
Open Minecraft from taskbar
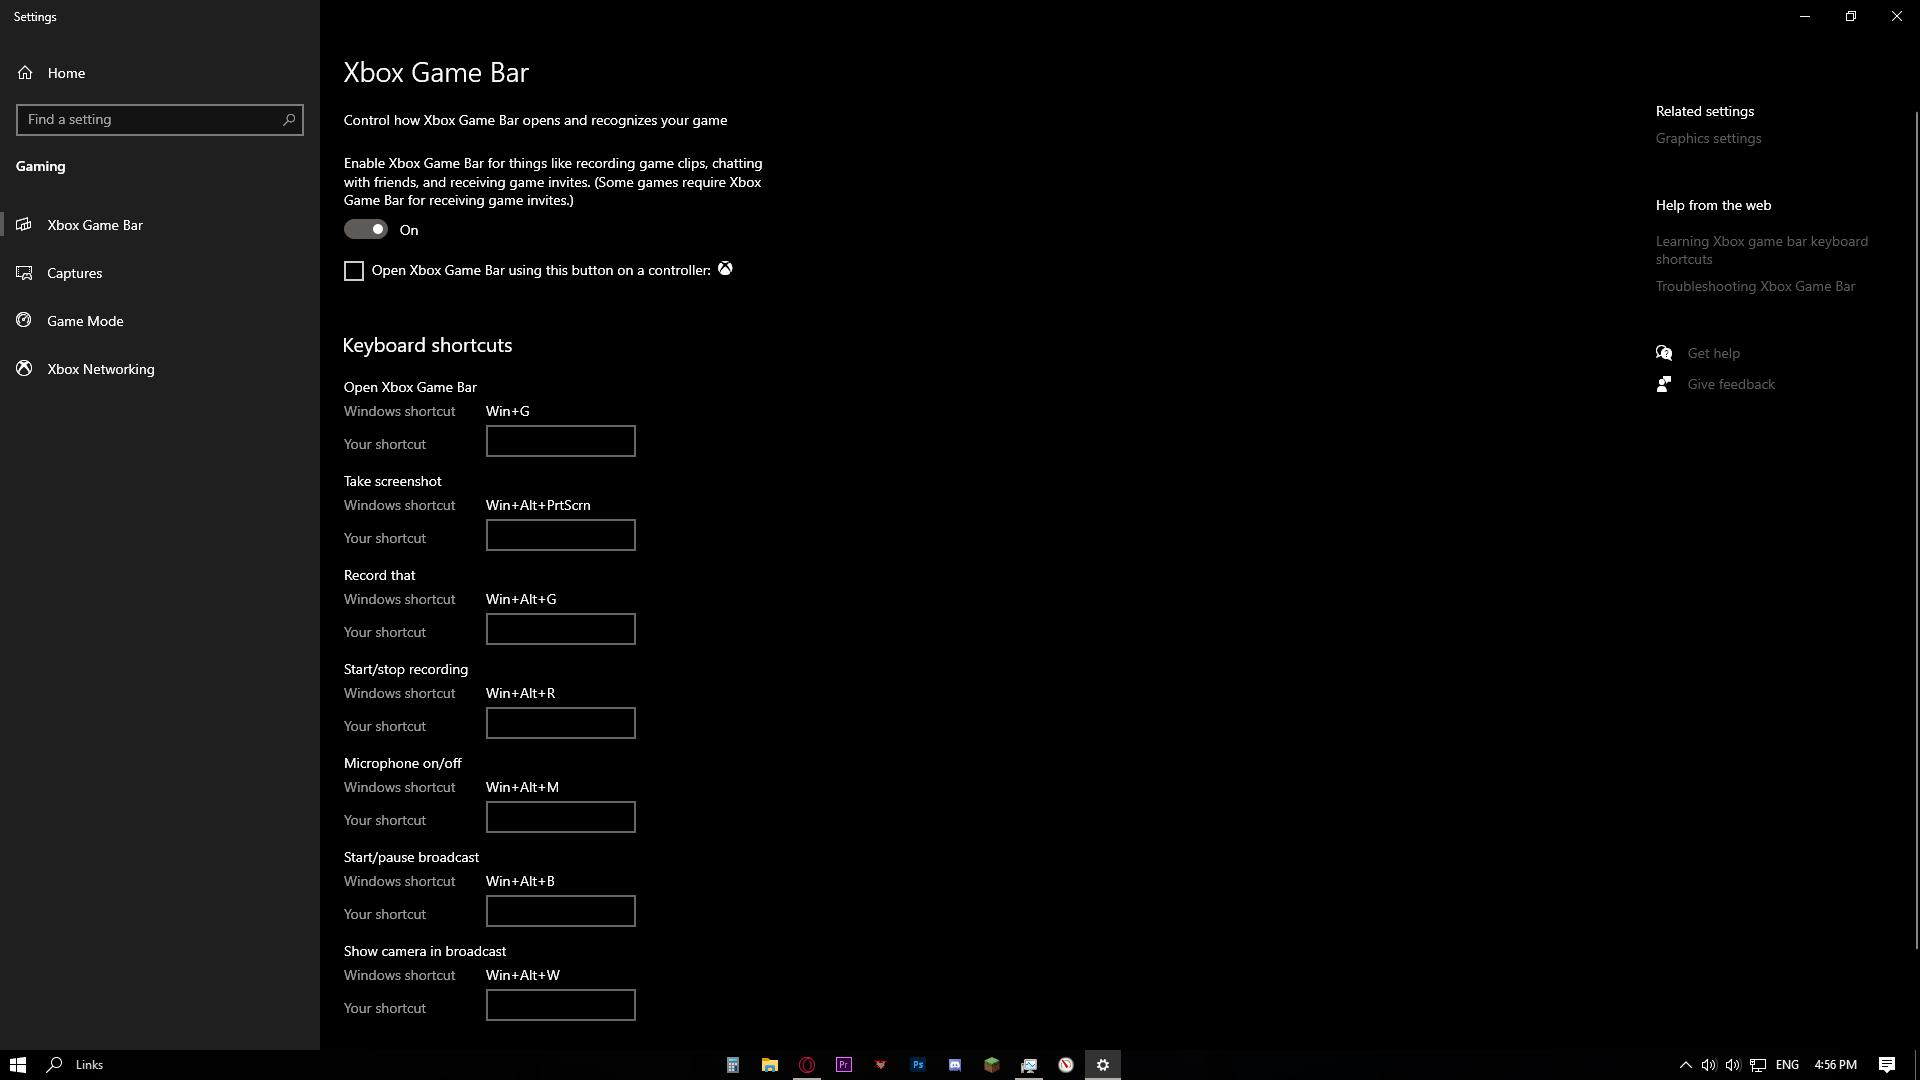(x=992, y=1065)
